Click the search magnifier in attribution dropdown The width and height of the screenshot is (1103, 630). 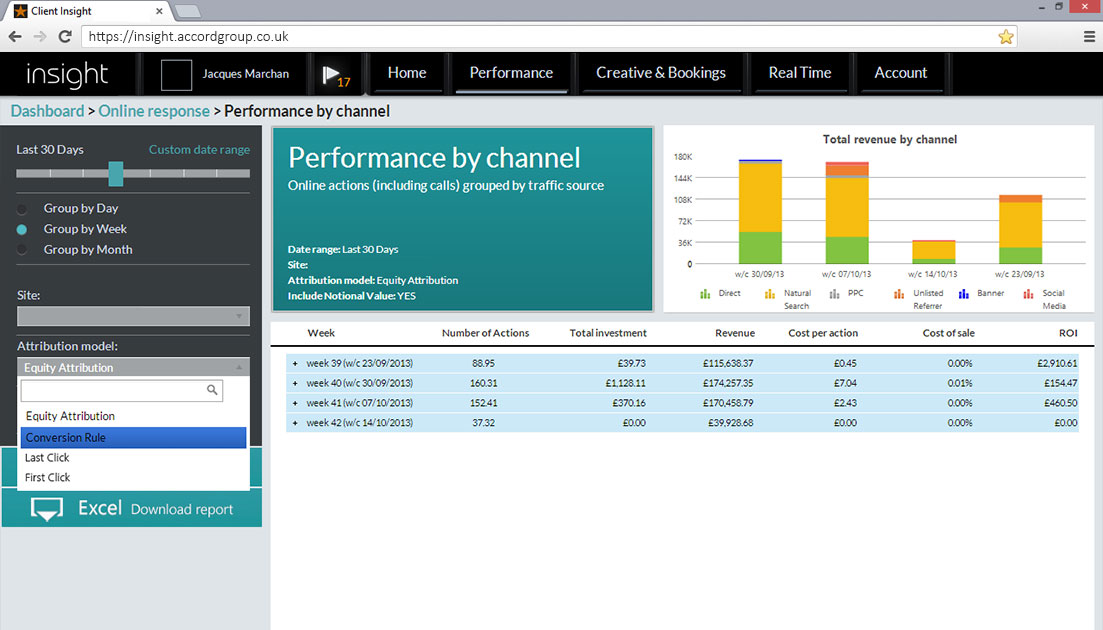(x=212, y=390)
